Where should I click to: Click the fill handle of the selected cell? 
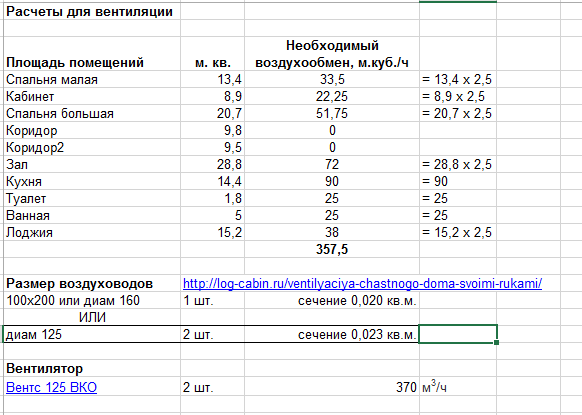pyautogui.click(x=497, y=342)
